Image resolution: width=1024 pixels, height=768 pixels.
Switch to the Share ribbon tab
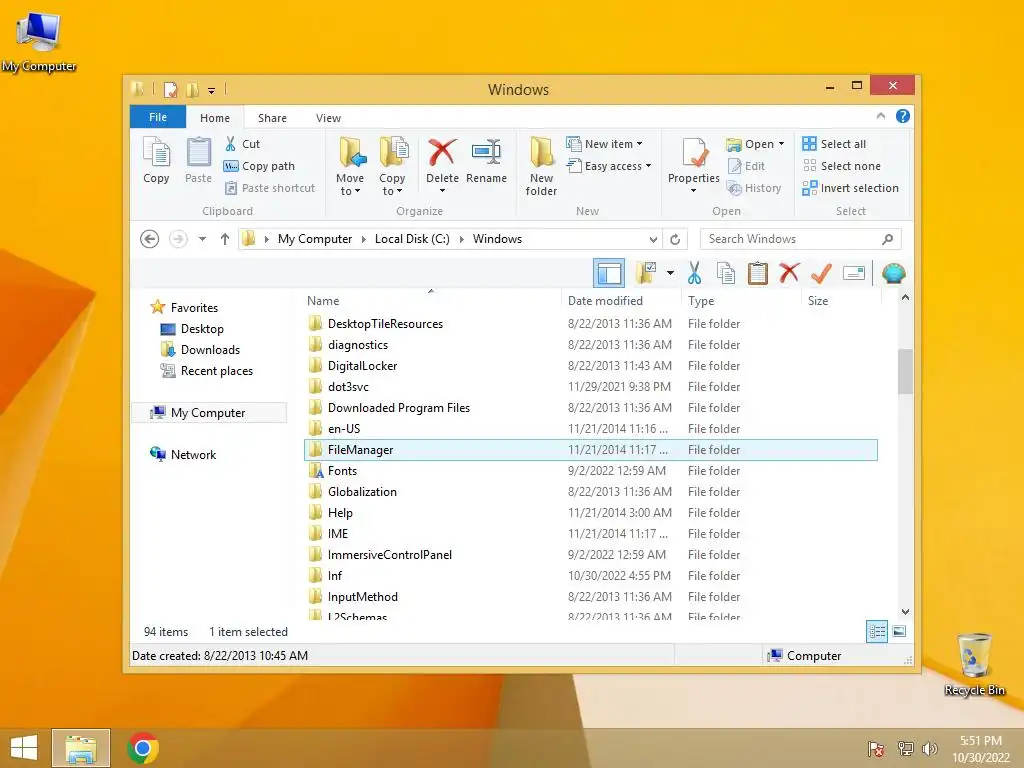click(272, 118)
